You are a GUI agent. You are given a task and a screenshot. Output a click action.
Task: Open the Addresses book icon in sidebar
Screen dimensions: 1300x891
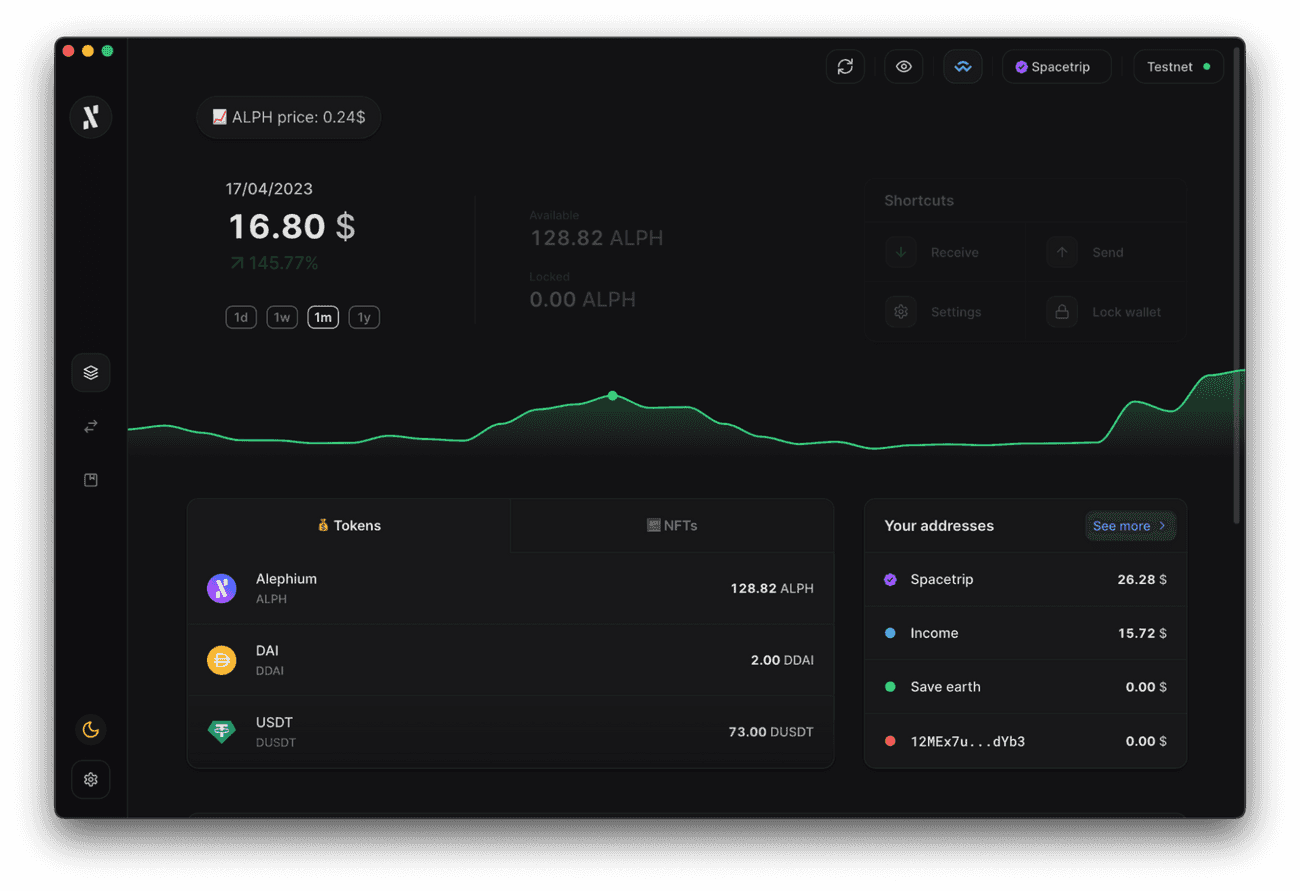tap(91, 481)
